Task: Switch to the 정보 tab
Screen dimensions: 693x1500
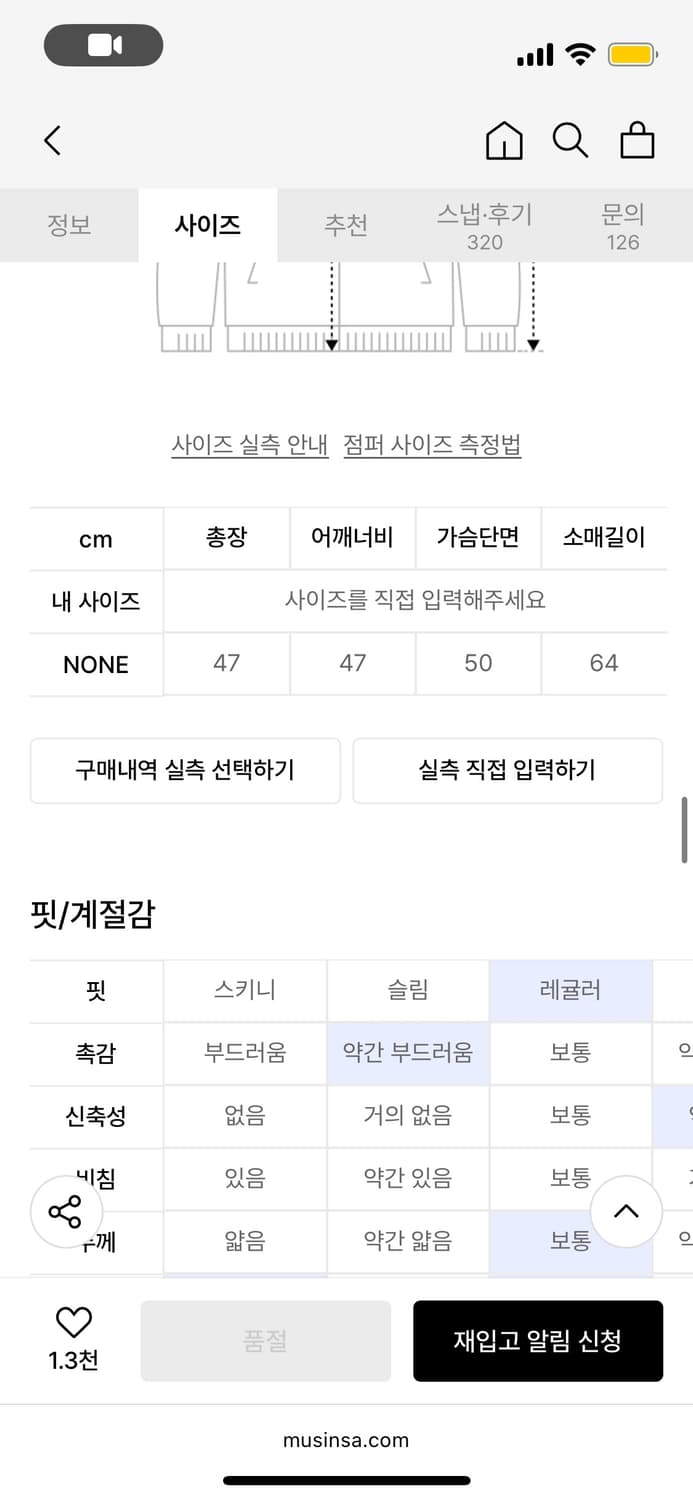Action: (68, 226)
